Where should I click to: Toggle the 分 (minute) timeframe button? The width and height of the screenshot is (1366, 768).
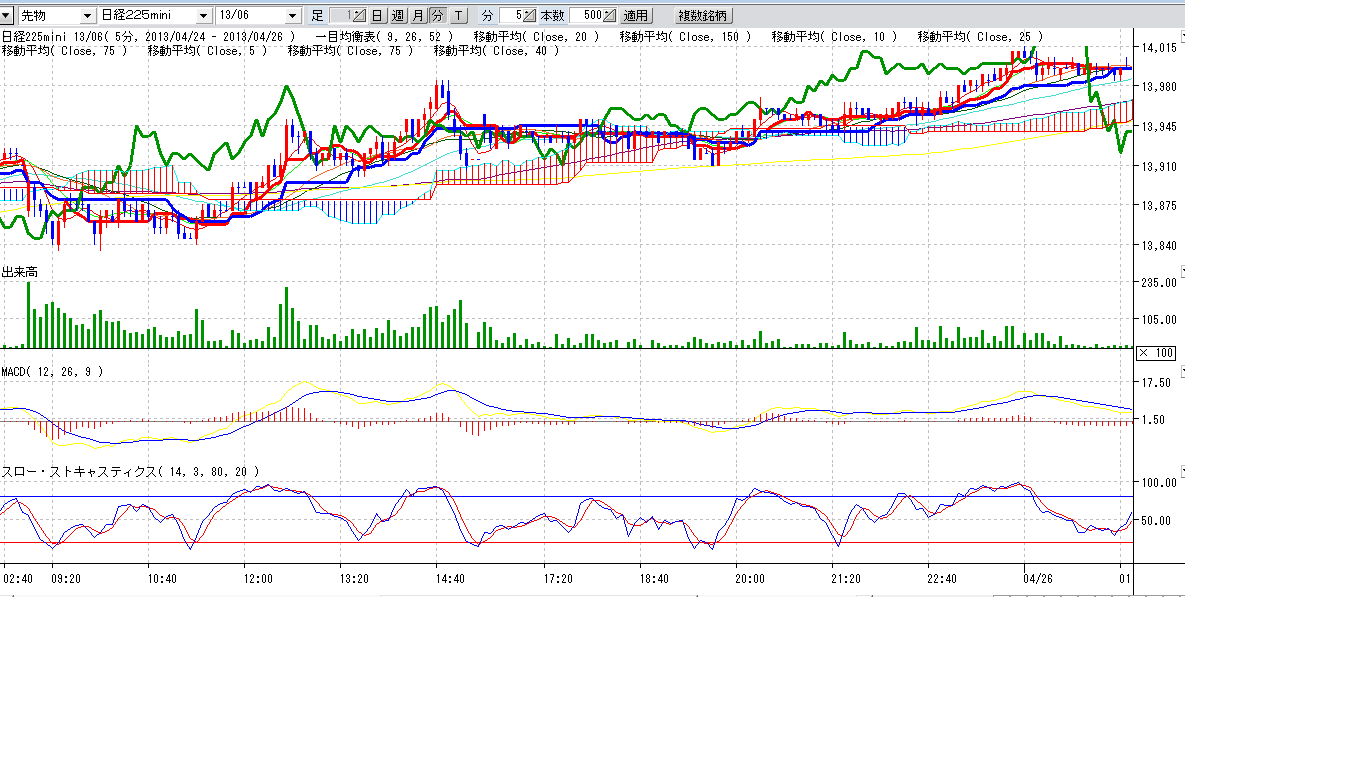(x=437, y=16)
